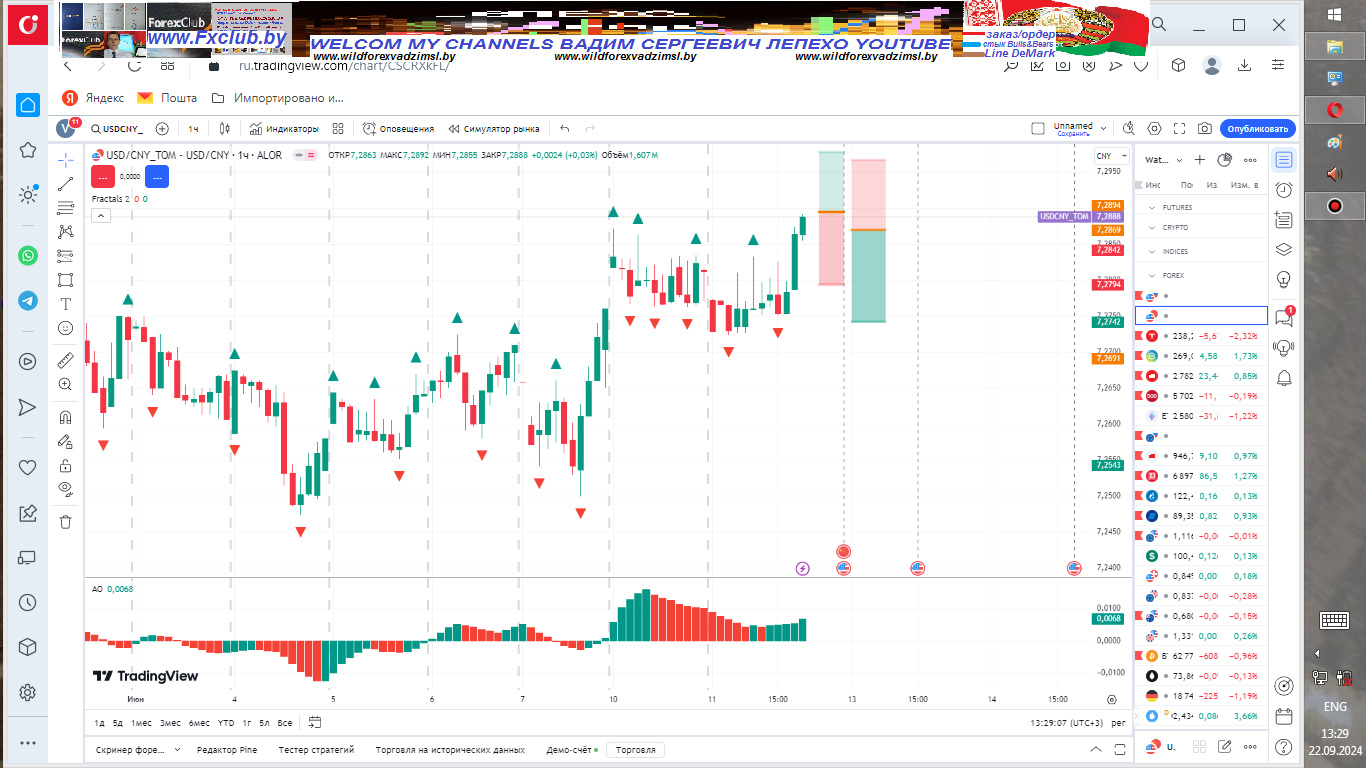1366x768 pixels.
Task: Open watchlist advanced view pie icon
Action: (x=1224, y=160)
